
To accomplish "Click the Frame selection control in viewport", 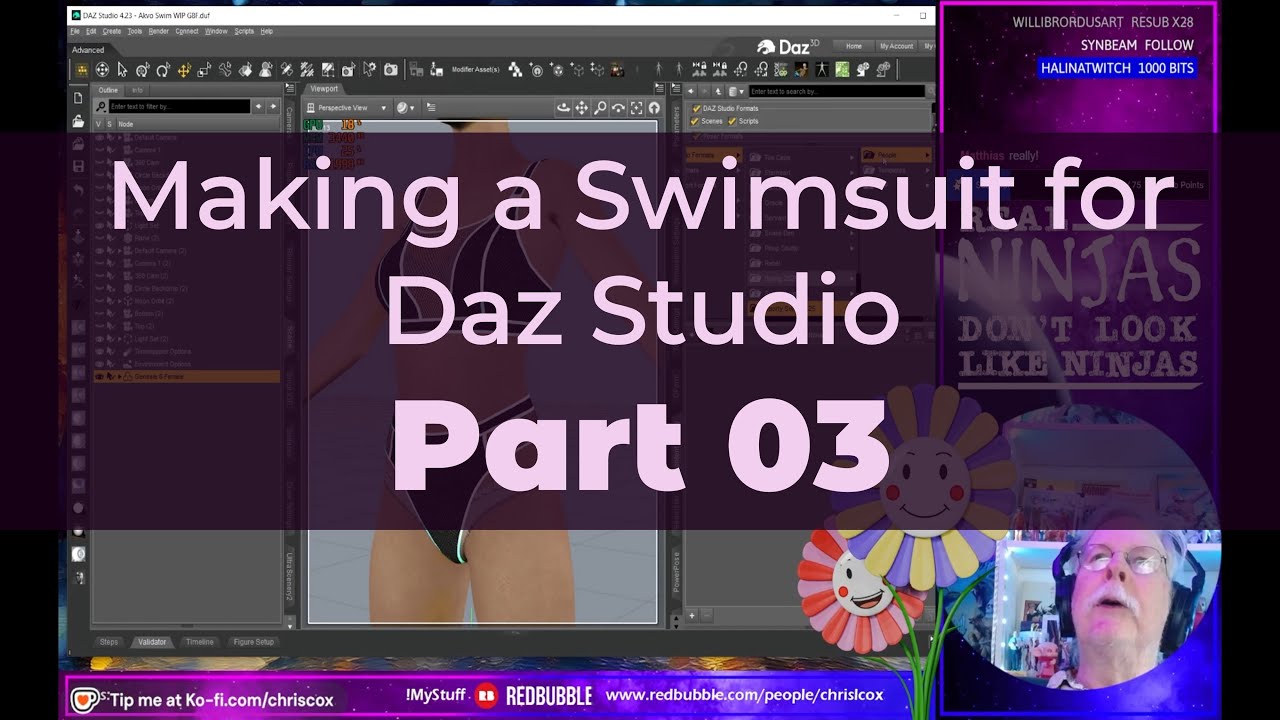I will tap(636, 107).
